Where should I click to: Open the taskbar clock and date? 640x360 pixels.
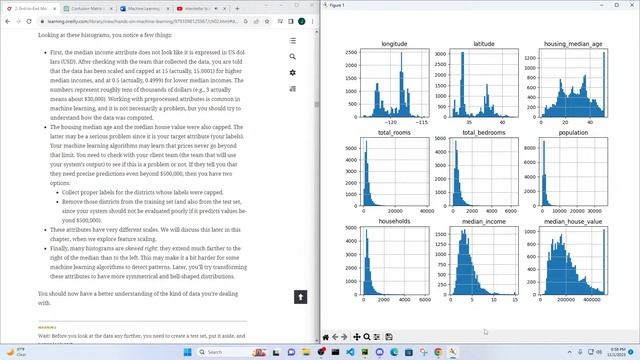(x=616, y=352)
